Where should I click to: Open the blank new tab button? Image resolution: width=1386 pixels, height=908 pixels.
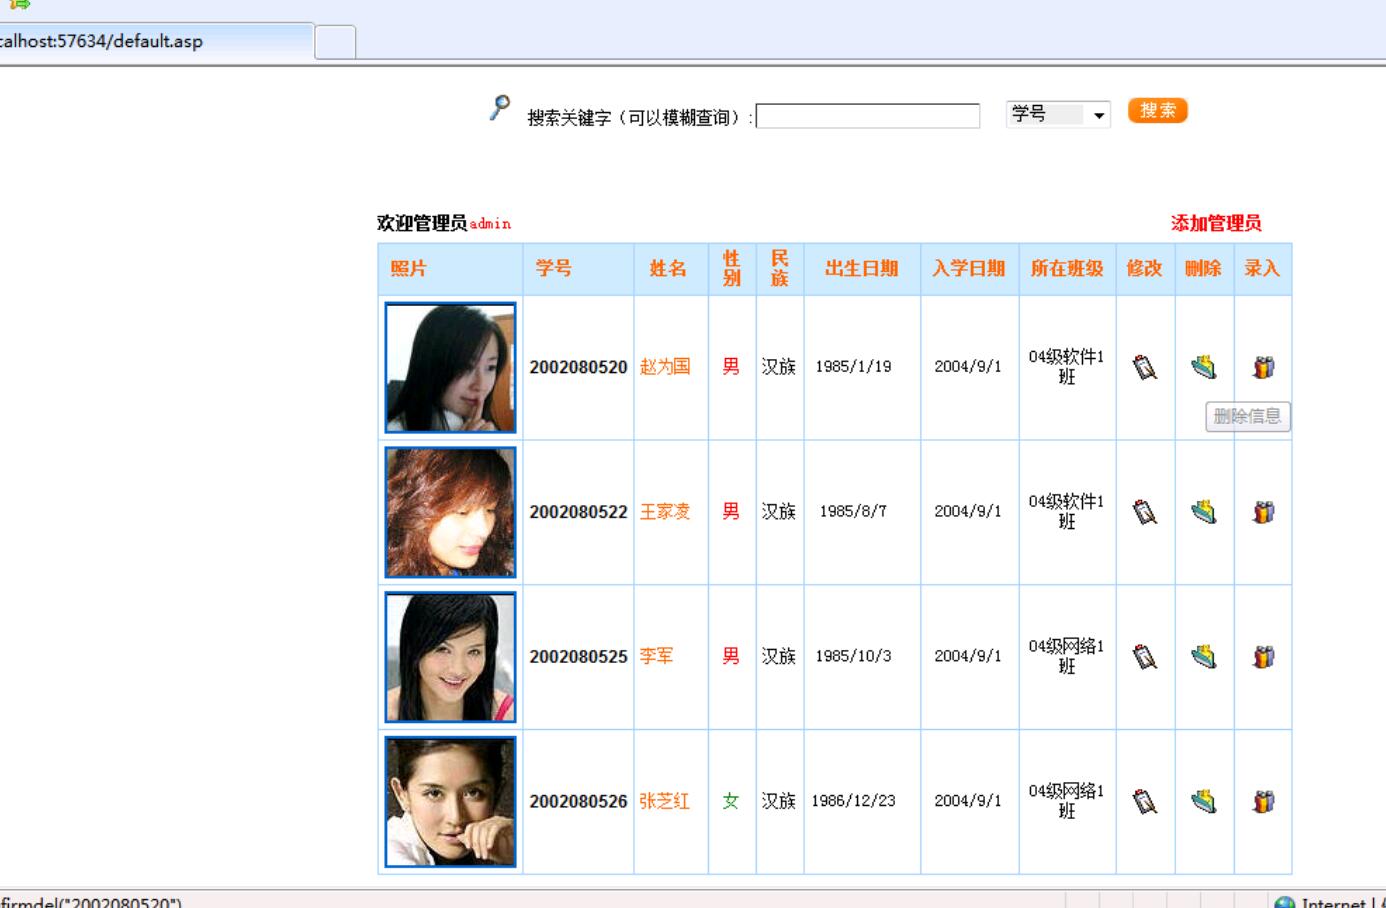tap(336, 42)
